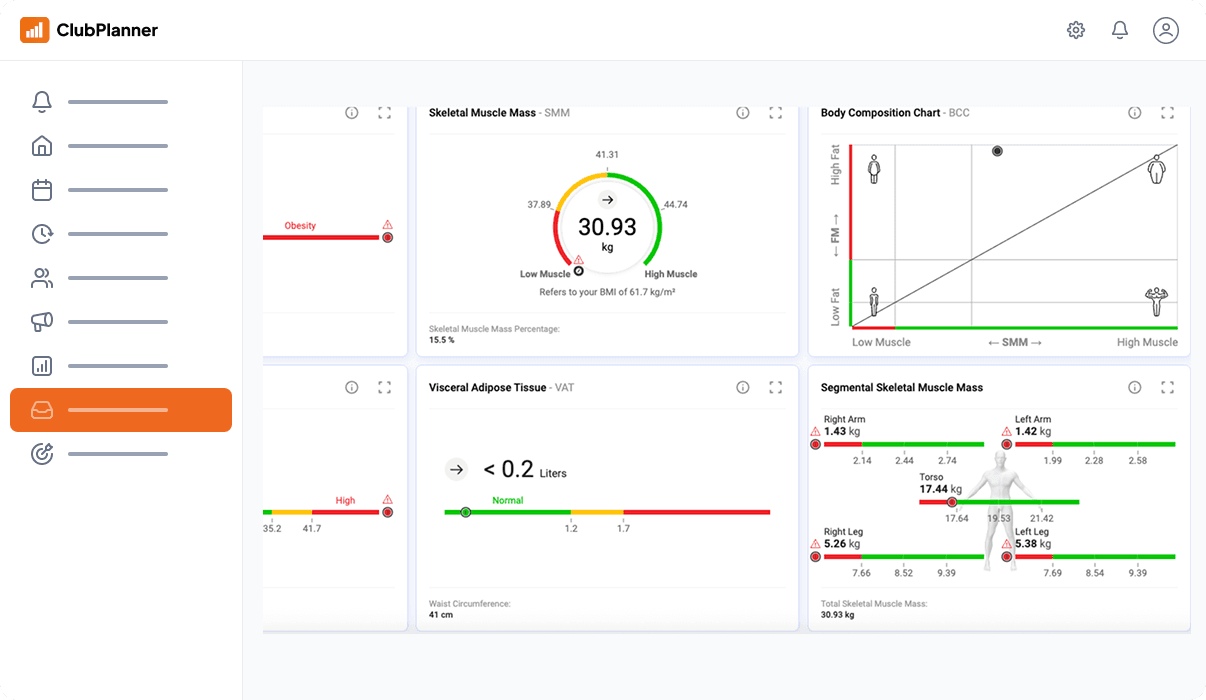Show info for Visceral Adipose Tissue card
Viewport: 1206px width, 700px height.
743,387
